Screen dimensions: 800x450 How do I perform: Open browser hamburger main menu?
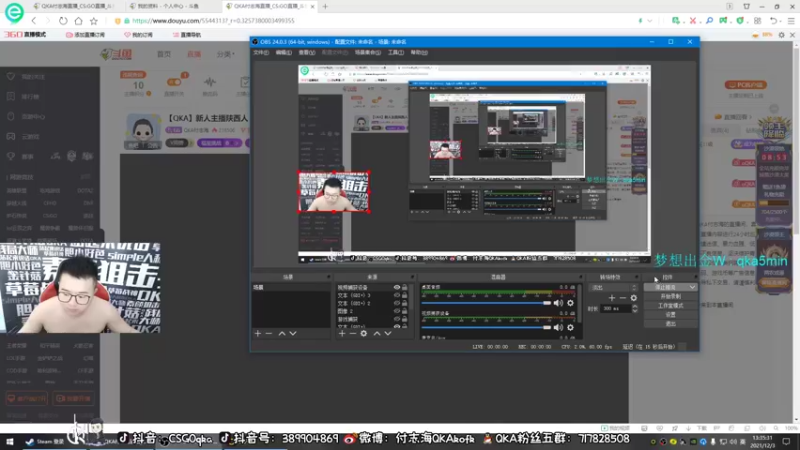(791, 21)
